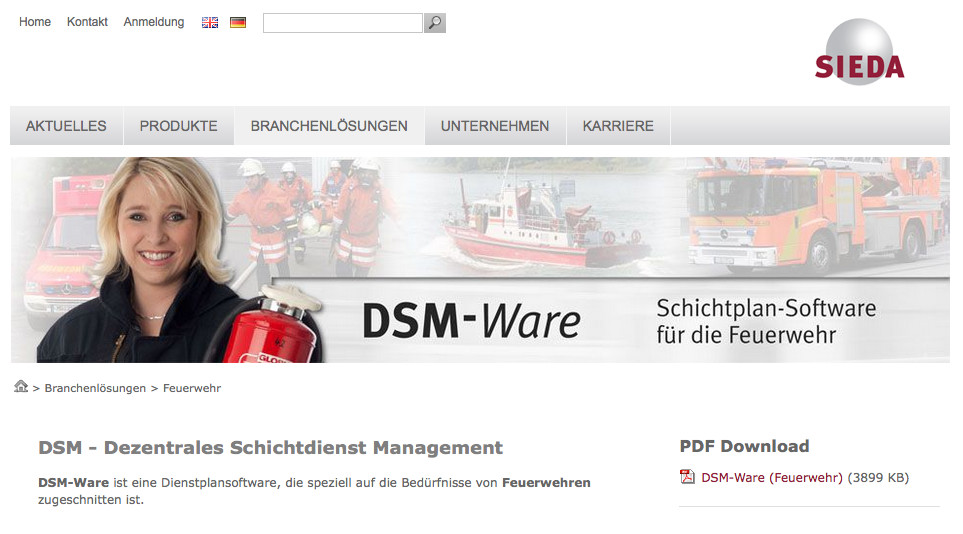Click Feuerwehr in the breadcrumb

pos(192,388)
